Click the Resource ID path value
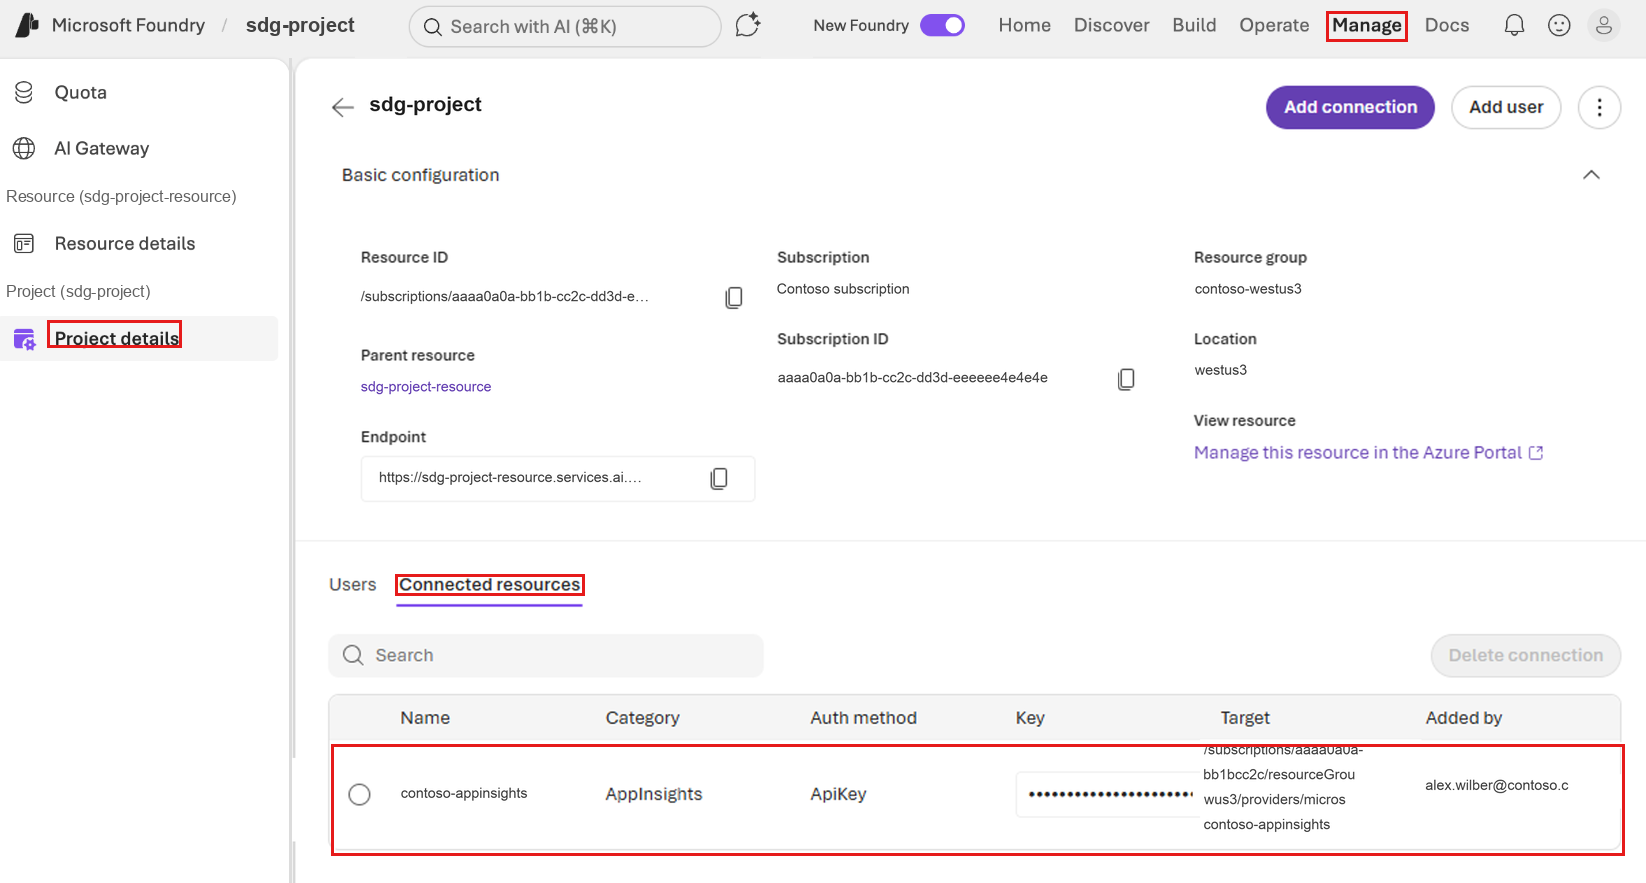1646x883 pixels. click(504, 297)
